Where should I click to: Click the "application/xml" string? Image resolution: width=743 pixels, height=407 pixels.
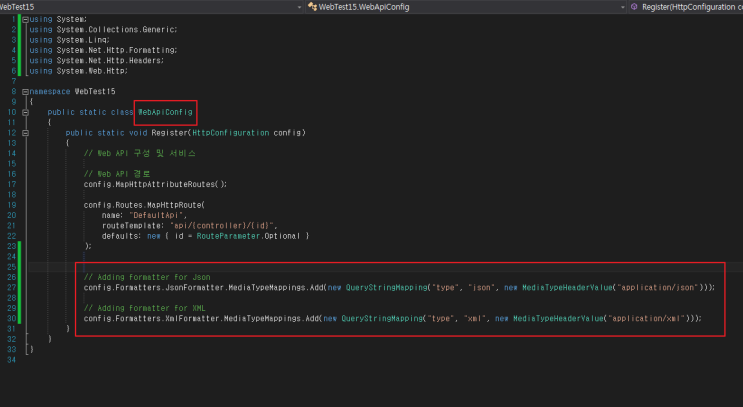(x=646, y=318)
